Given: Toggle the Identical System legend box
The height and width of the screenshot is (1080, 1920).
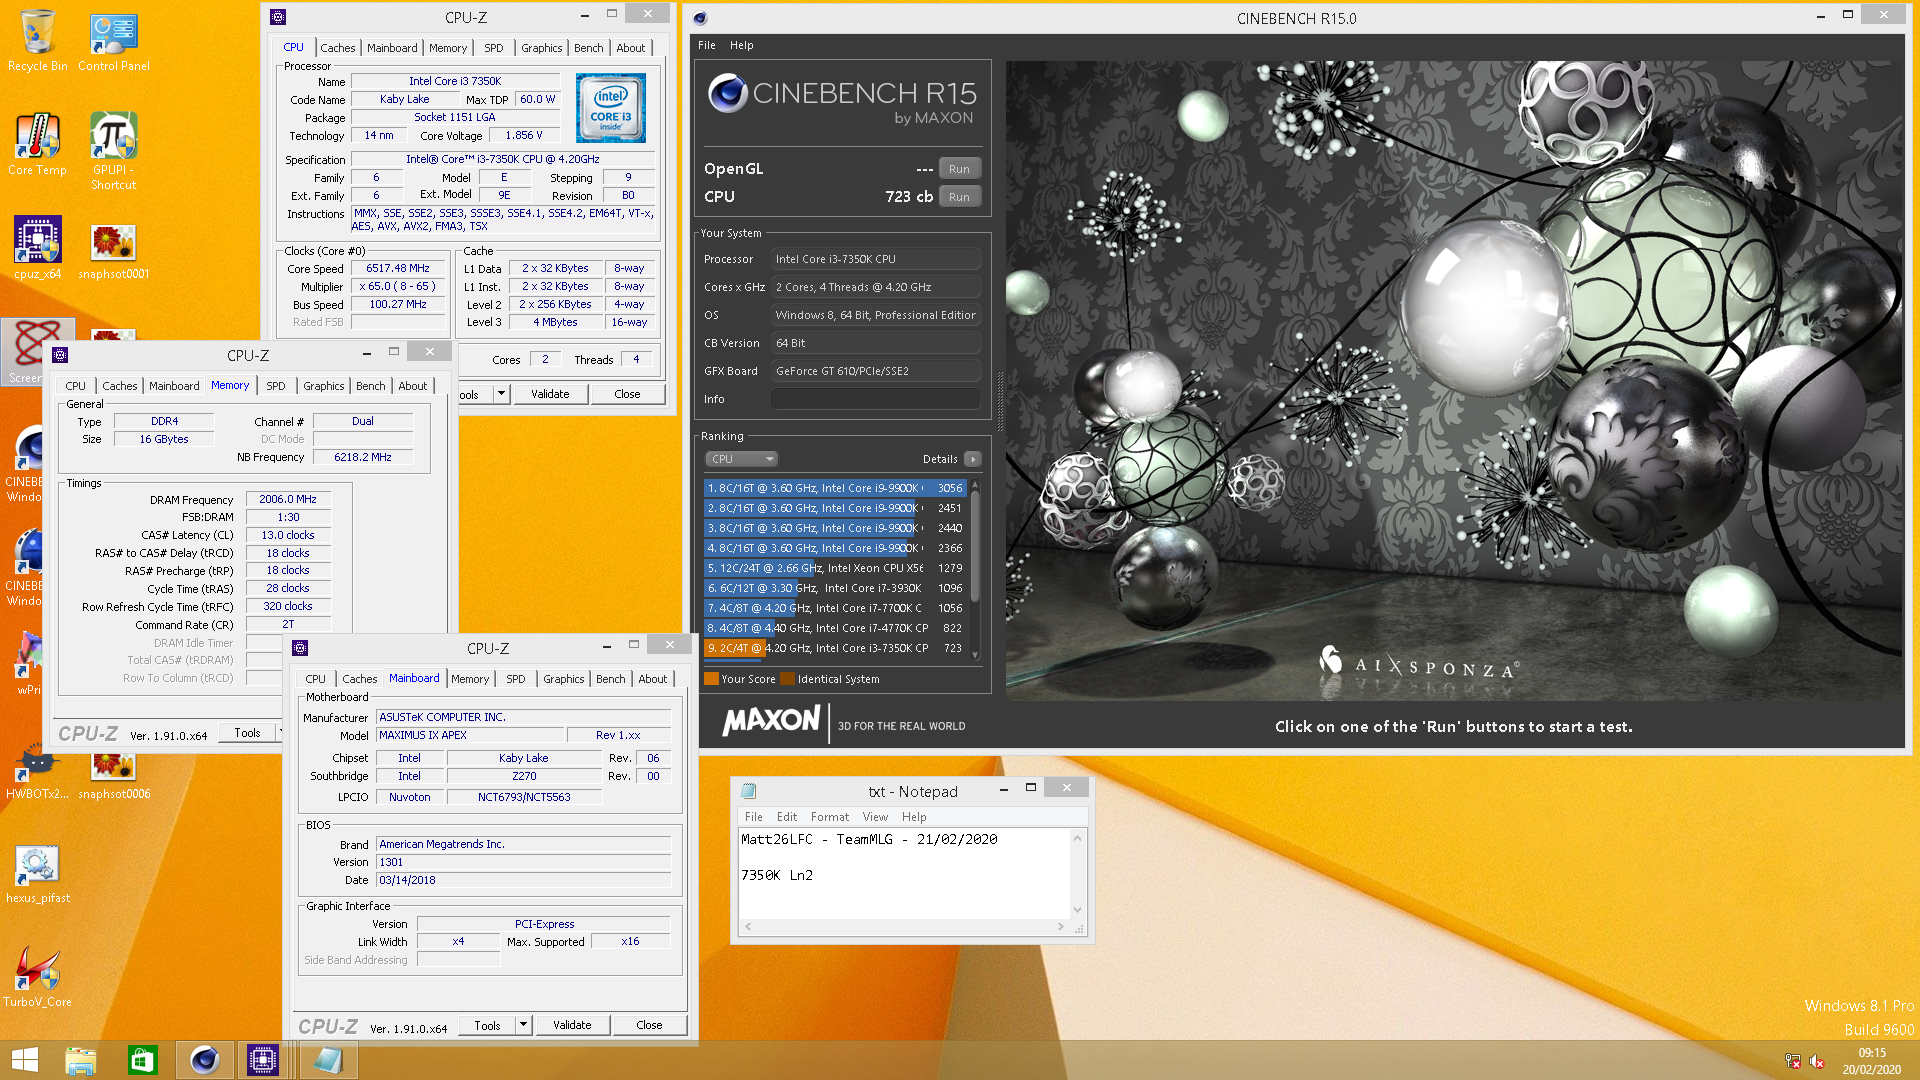Looking at the screenshot, I should (x=788, y=679).
